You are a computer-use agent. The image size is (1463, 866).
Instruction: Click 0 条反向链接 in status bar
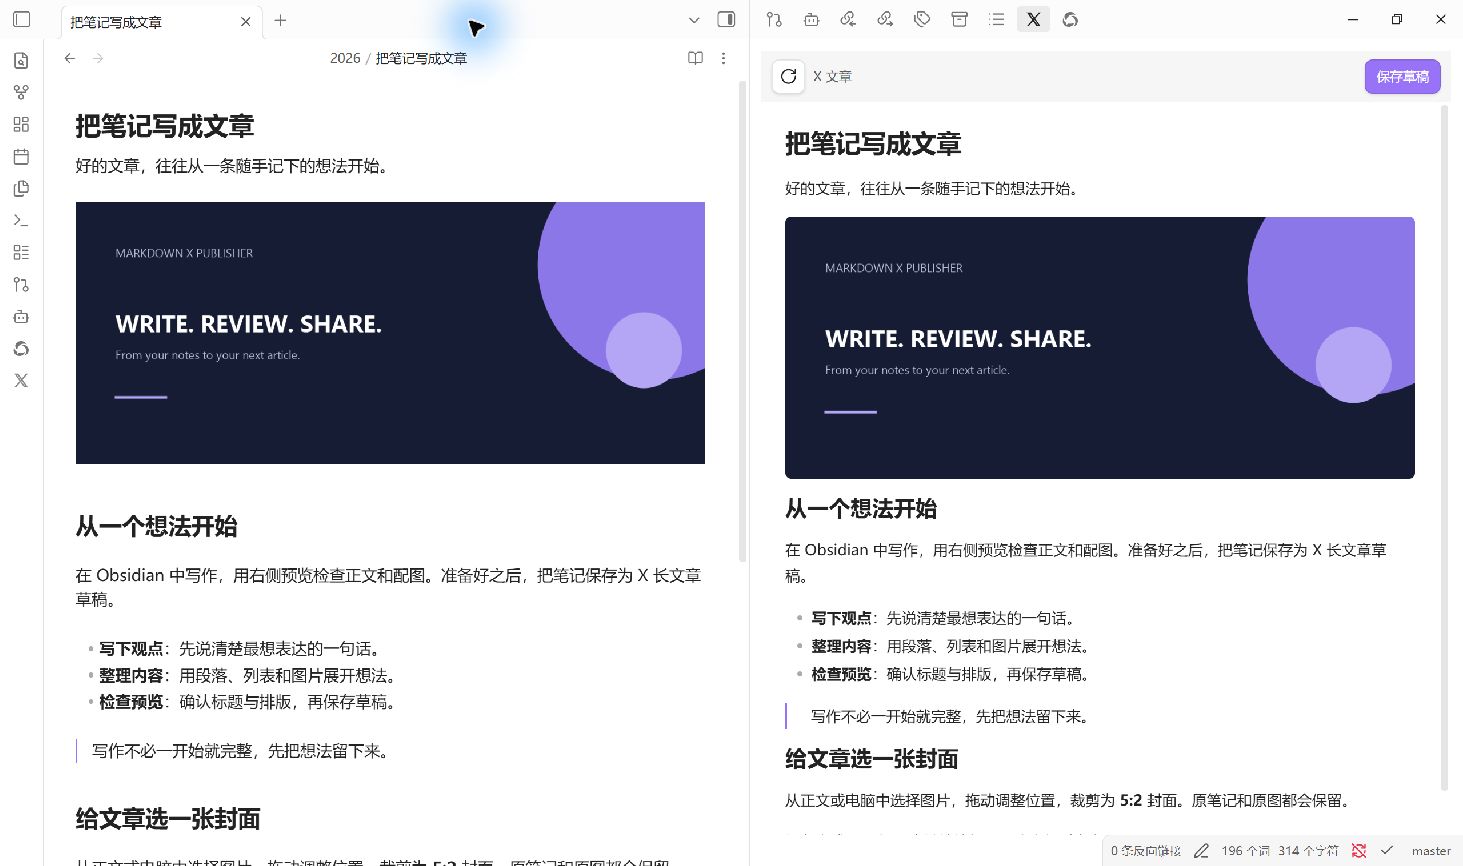(1145, 851)
